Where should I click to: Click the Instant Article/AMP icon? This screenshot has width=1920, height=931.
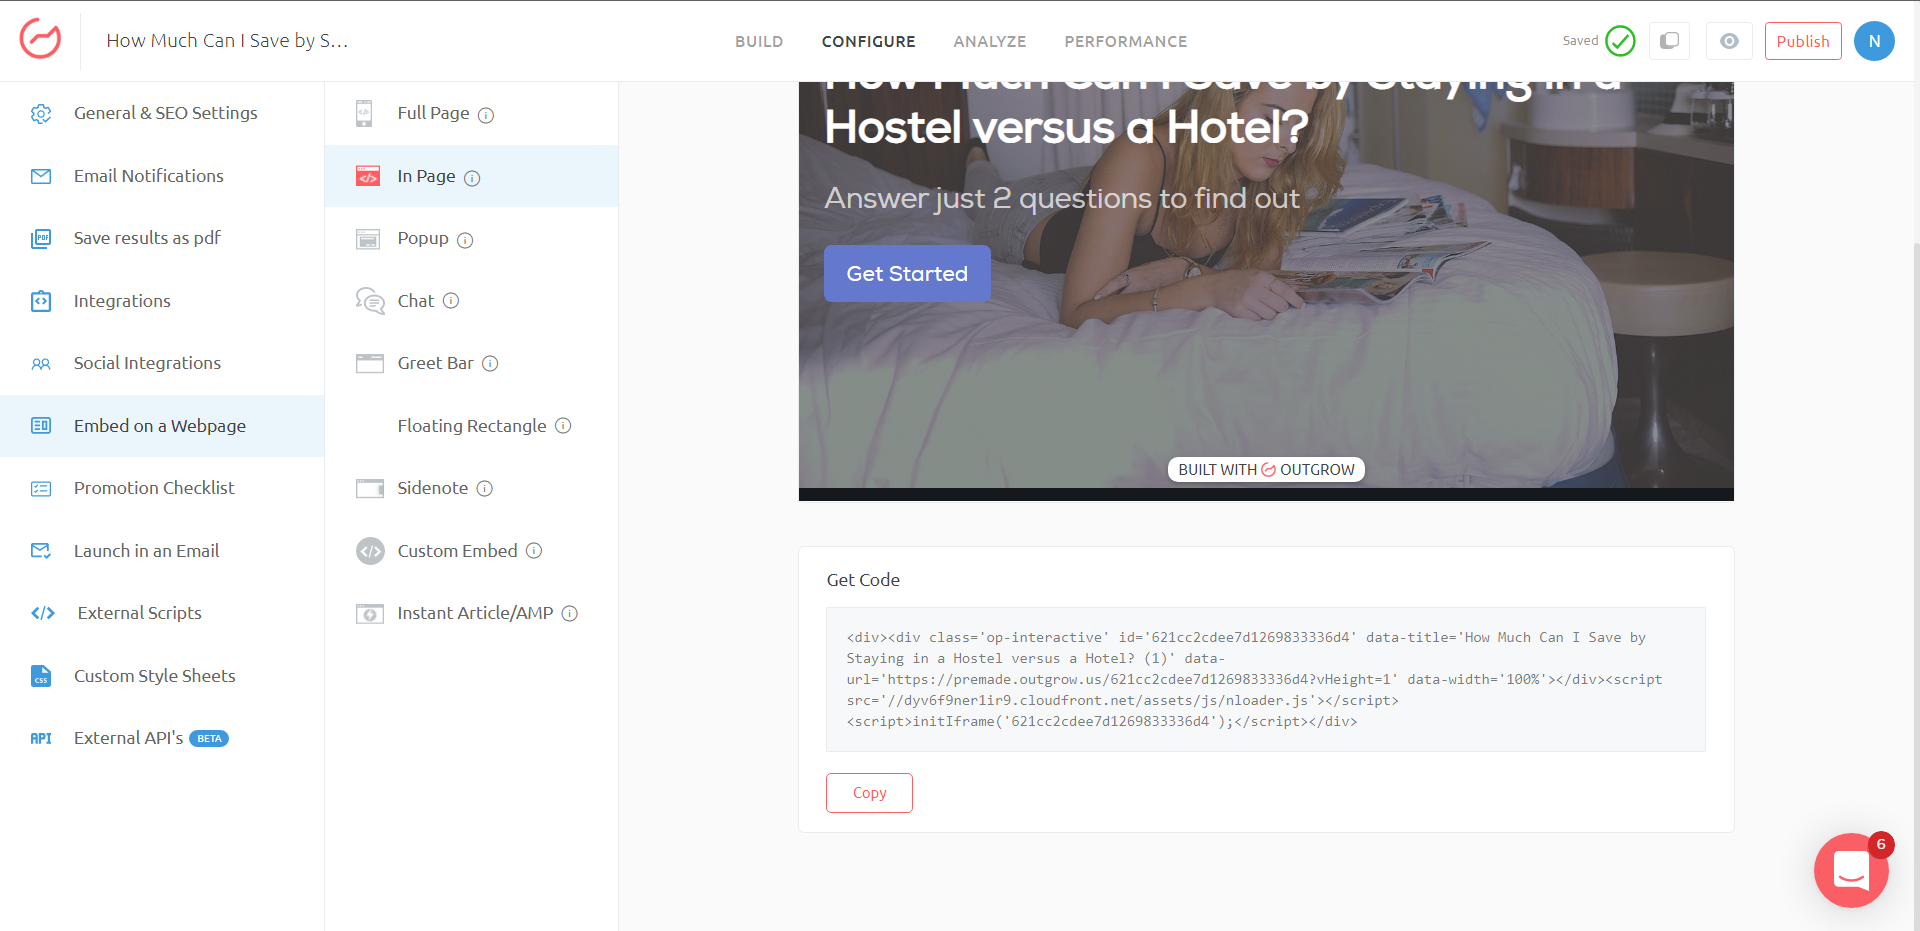coord(370,614)
